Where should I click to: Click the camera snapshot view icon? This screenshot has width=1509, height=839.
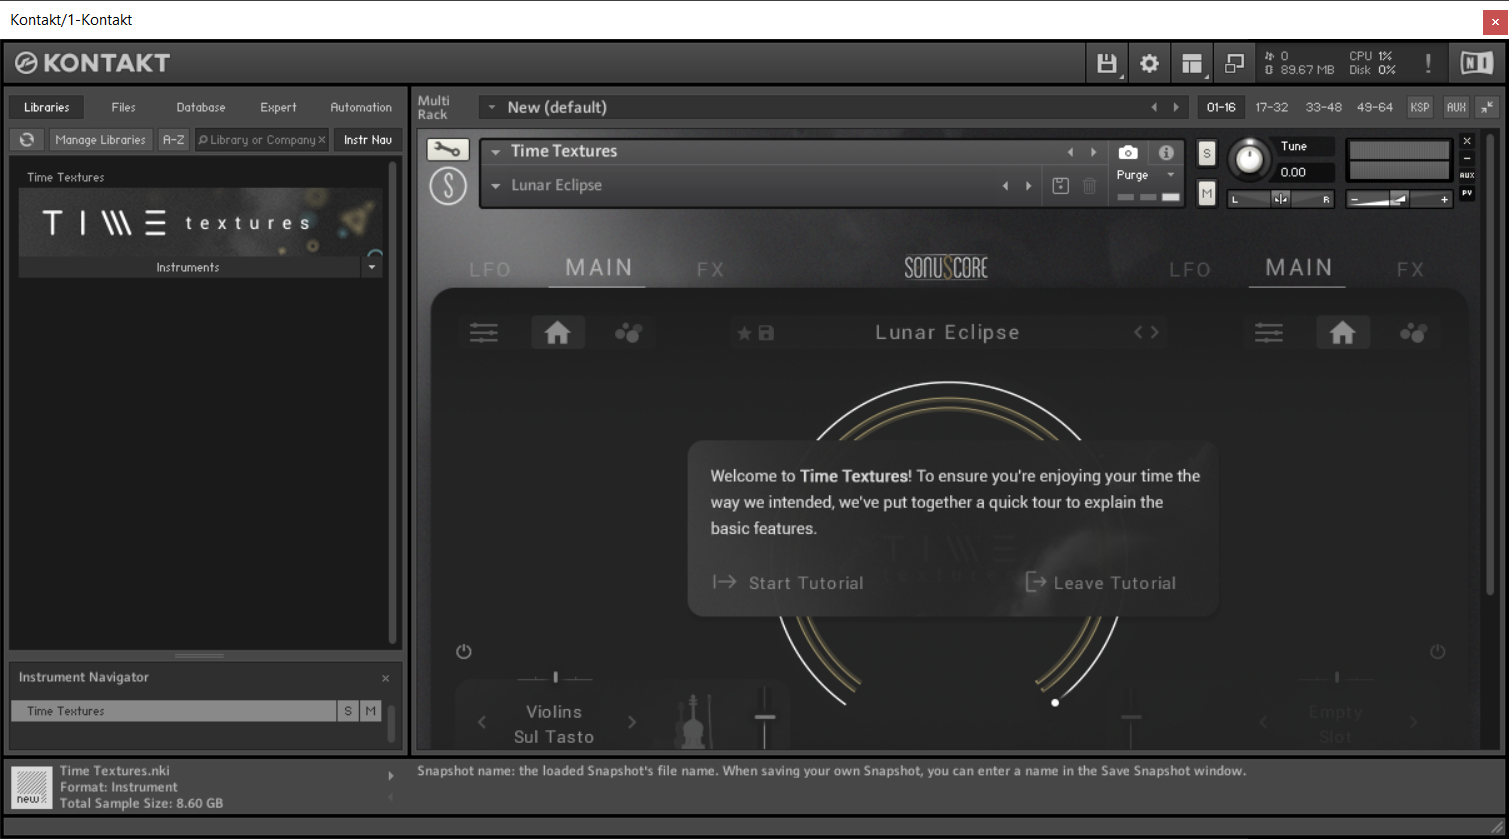(1128, 153)
